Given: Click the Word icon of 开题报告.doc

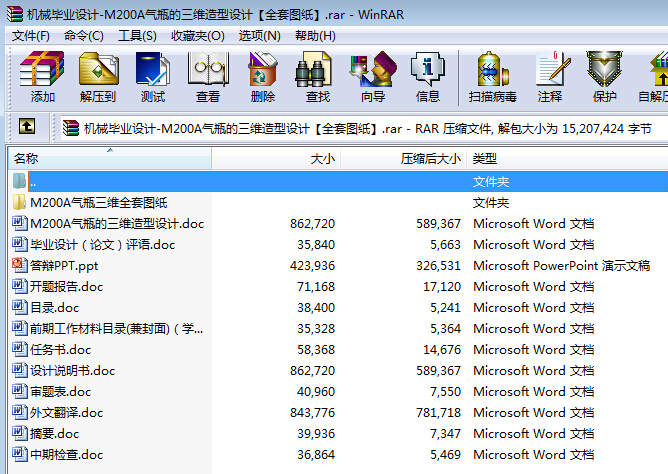Looking at the screenshot, I should click(20, 286).
